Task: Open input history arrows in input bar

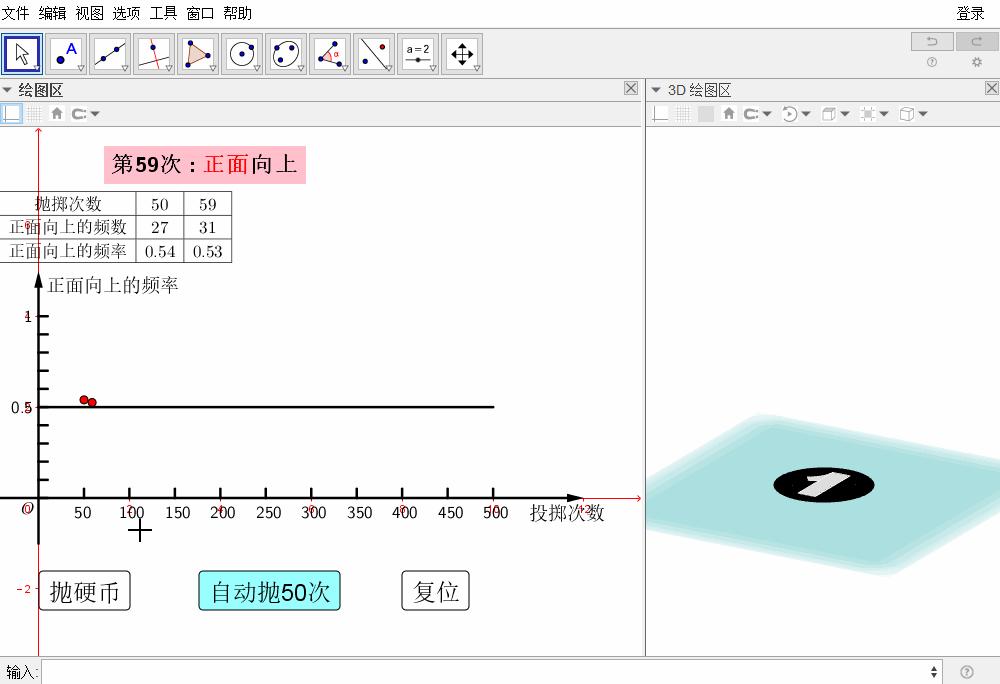Action: [x=934, y=672]
